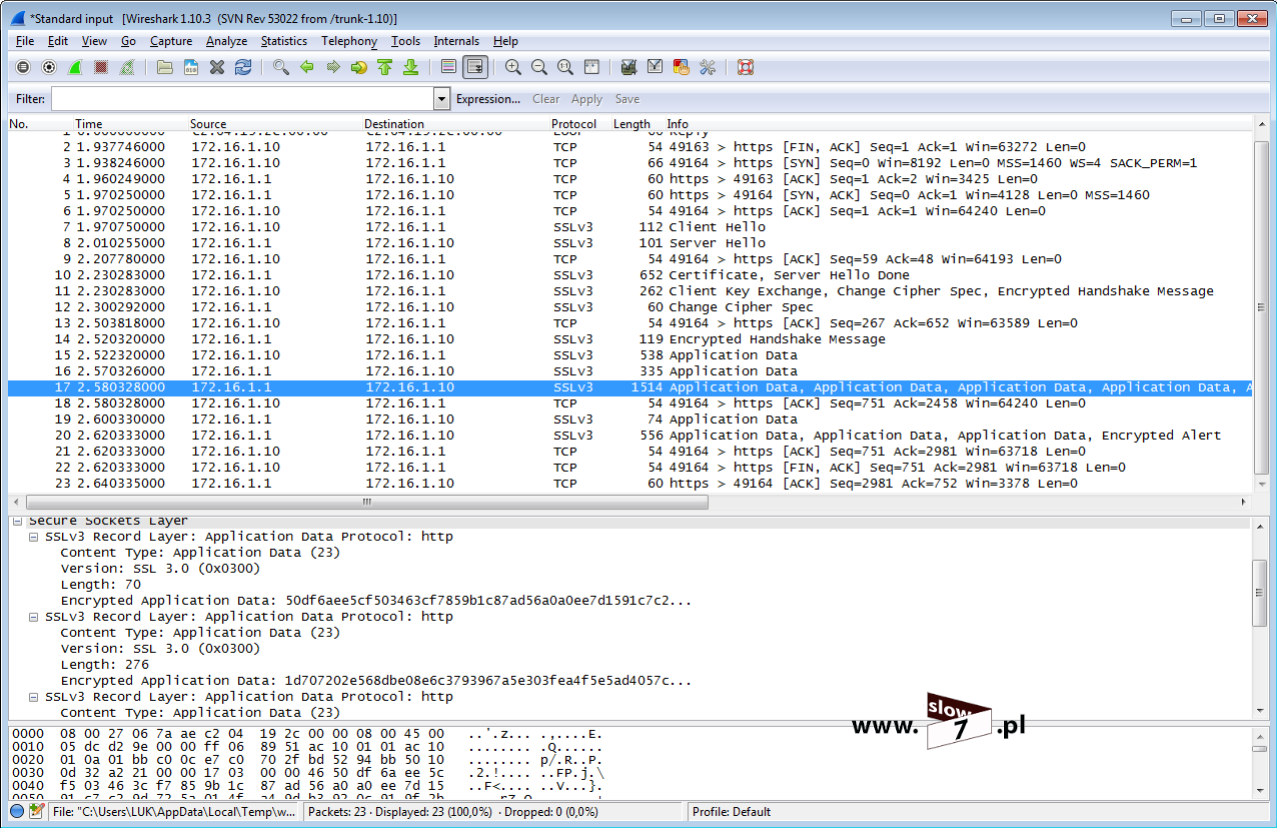Select packet 12 Change Cipher Spec row

click(629, 307)
